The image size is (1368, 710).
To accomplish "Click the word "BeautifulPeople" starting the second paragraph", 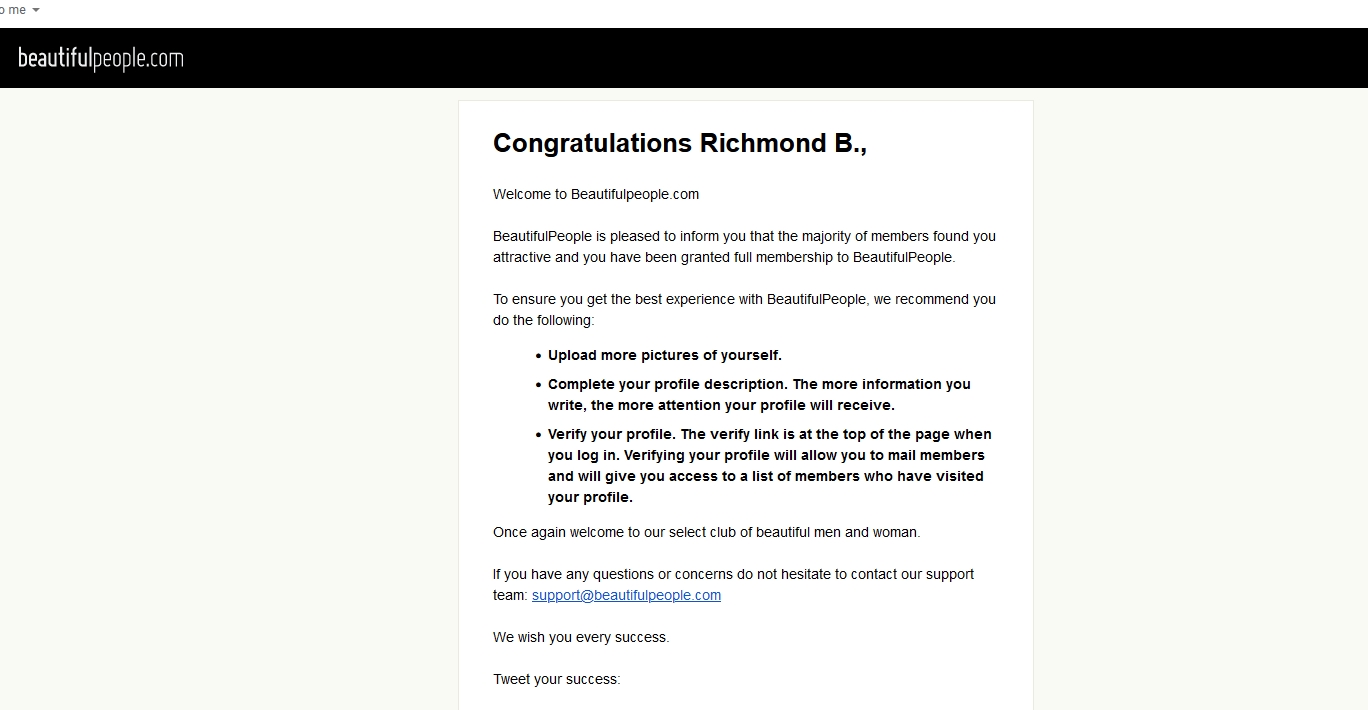I will click(542, 236).
